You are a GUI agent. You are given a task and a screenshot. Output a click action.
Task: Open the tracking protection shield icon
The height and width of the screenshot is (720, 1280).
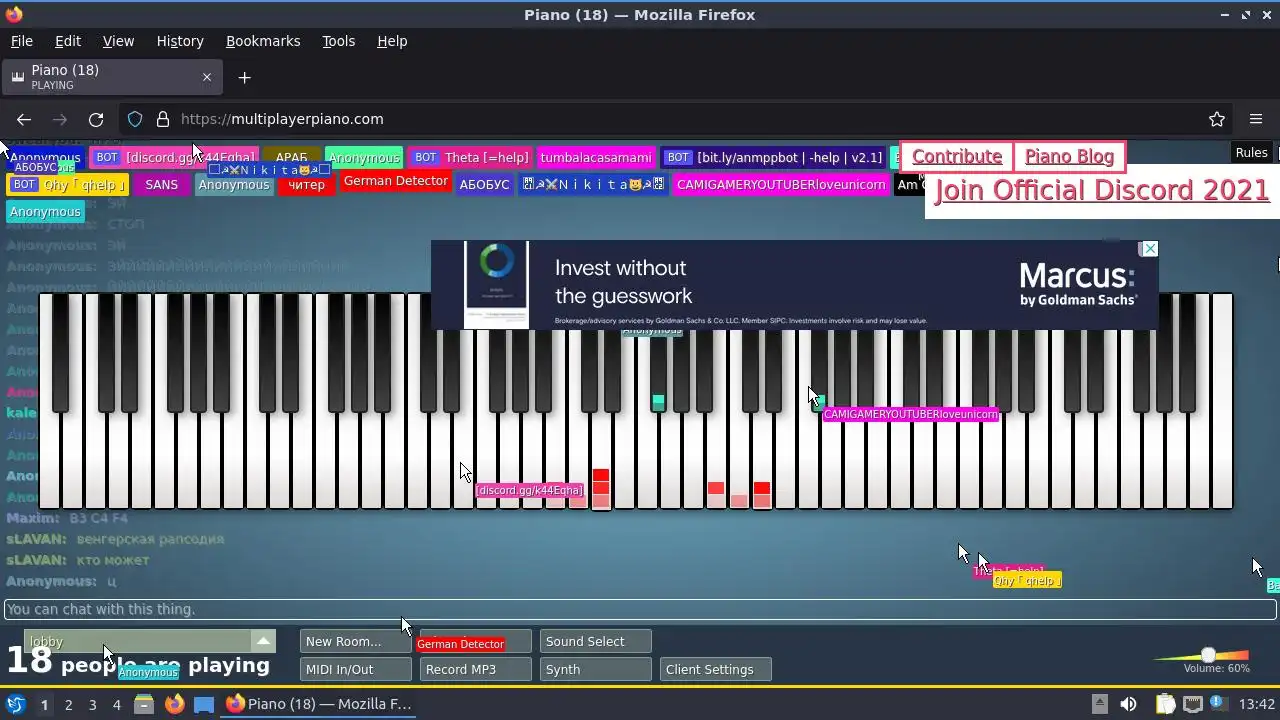click(135, 119)
